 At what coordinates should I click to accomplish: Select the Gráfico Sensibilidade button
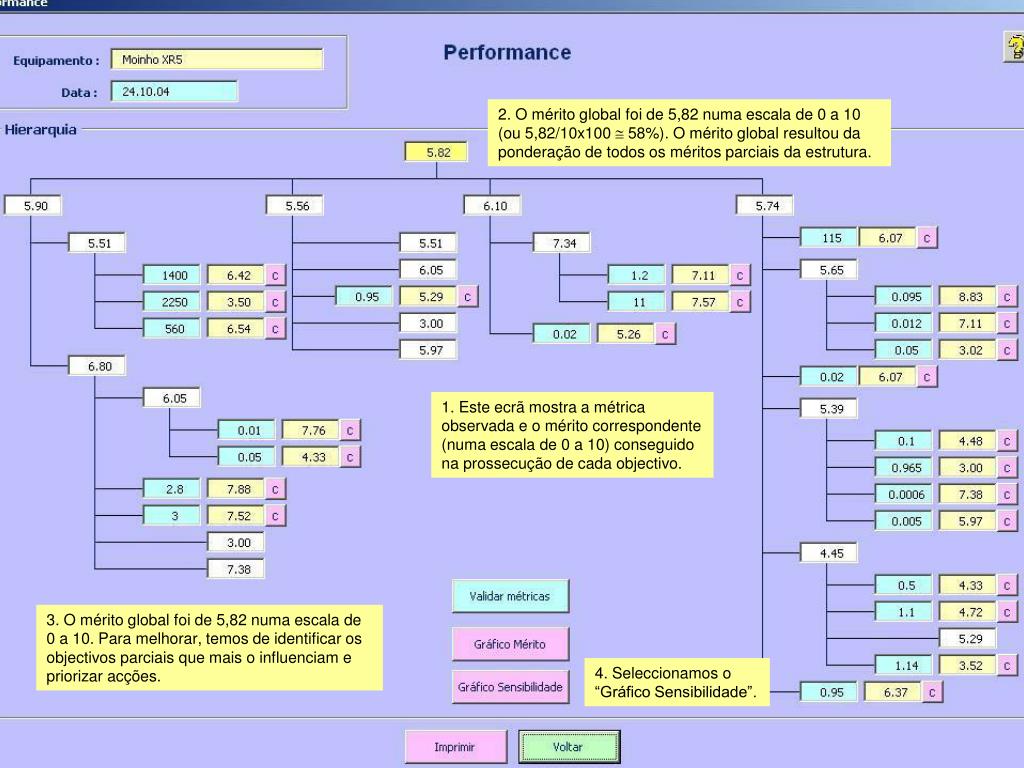[x=510, y=686]
